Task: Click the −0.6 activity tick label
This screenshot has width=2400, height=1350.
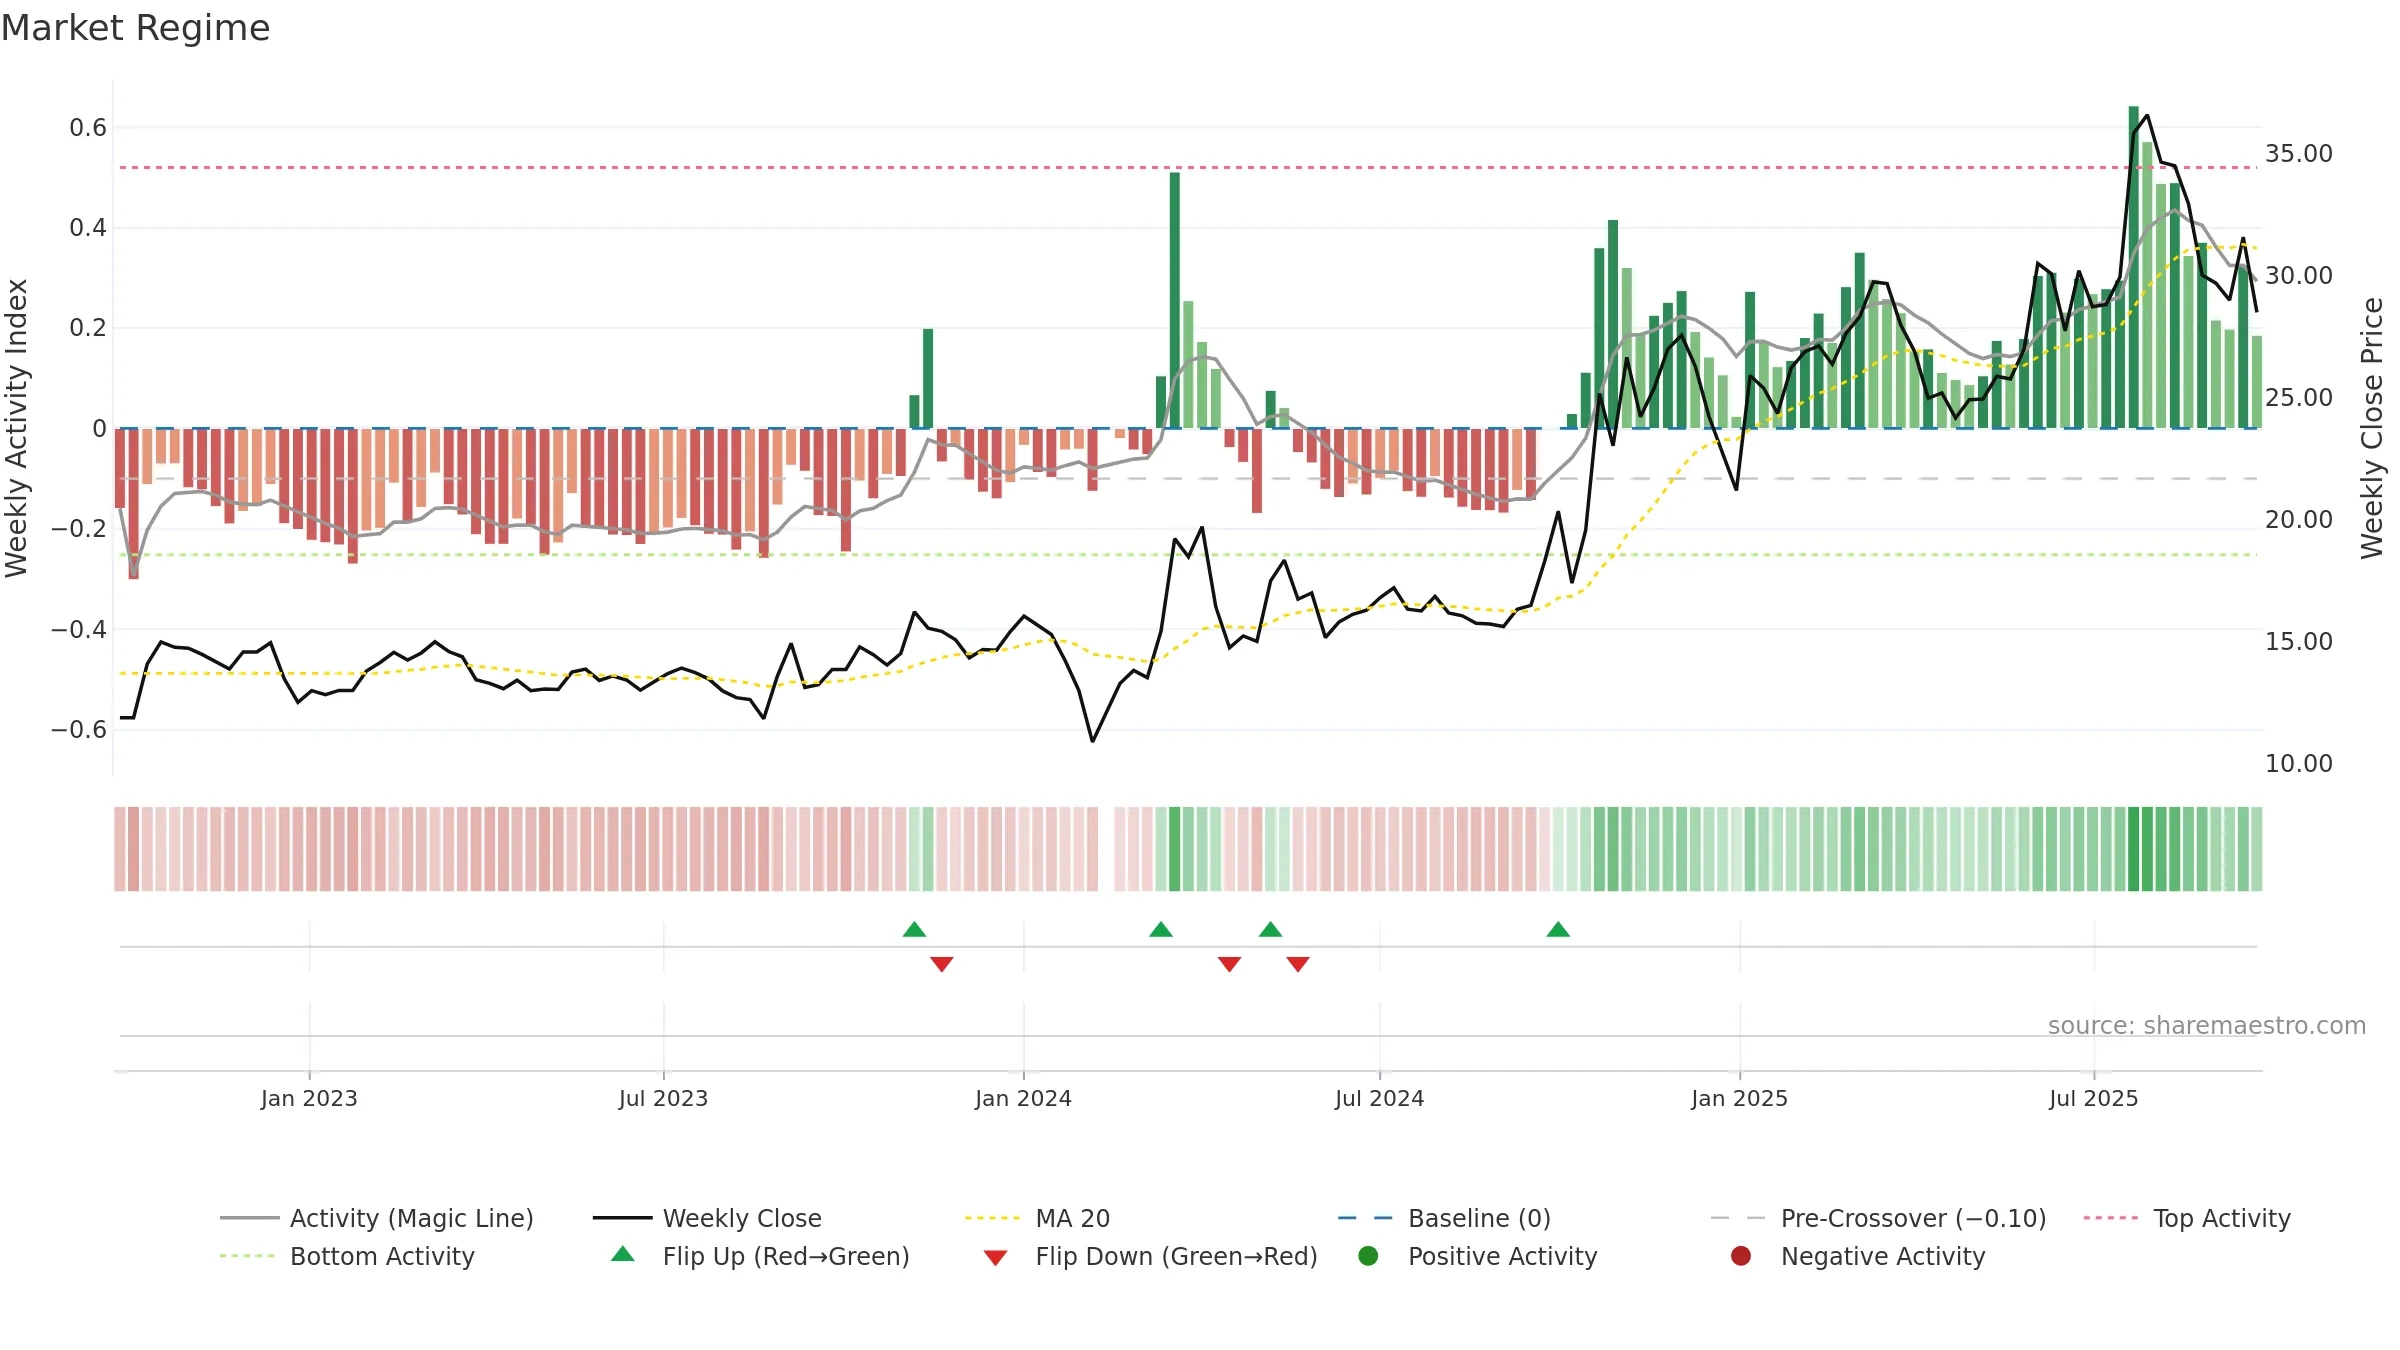Action: click(79, 729)
